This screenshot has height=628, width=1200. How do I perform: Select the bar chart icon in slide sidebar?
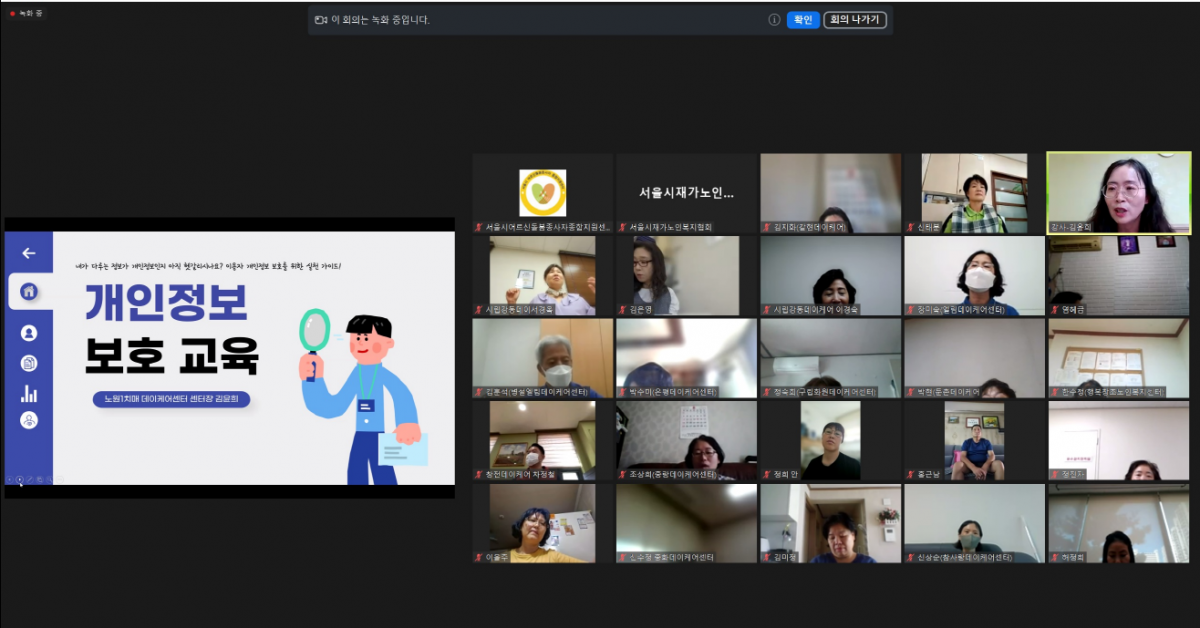click(28, 394)
